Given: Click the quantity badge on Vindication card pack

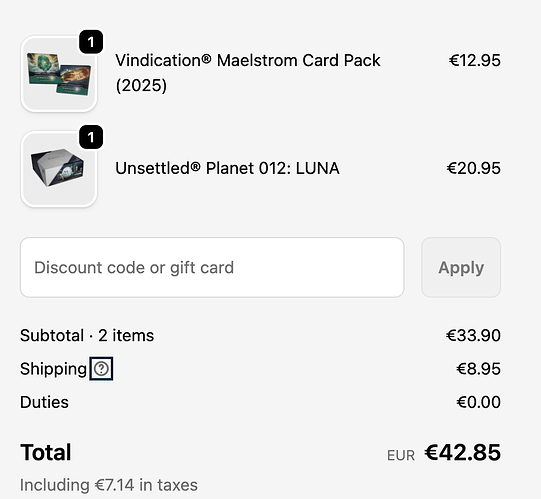Looking at the screenshot, I should pos(91,42).
